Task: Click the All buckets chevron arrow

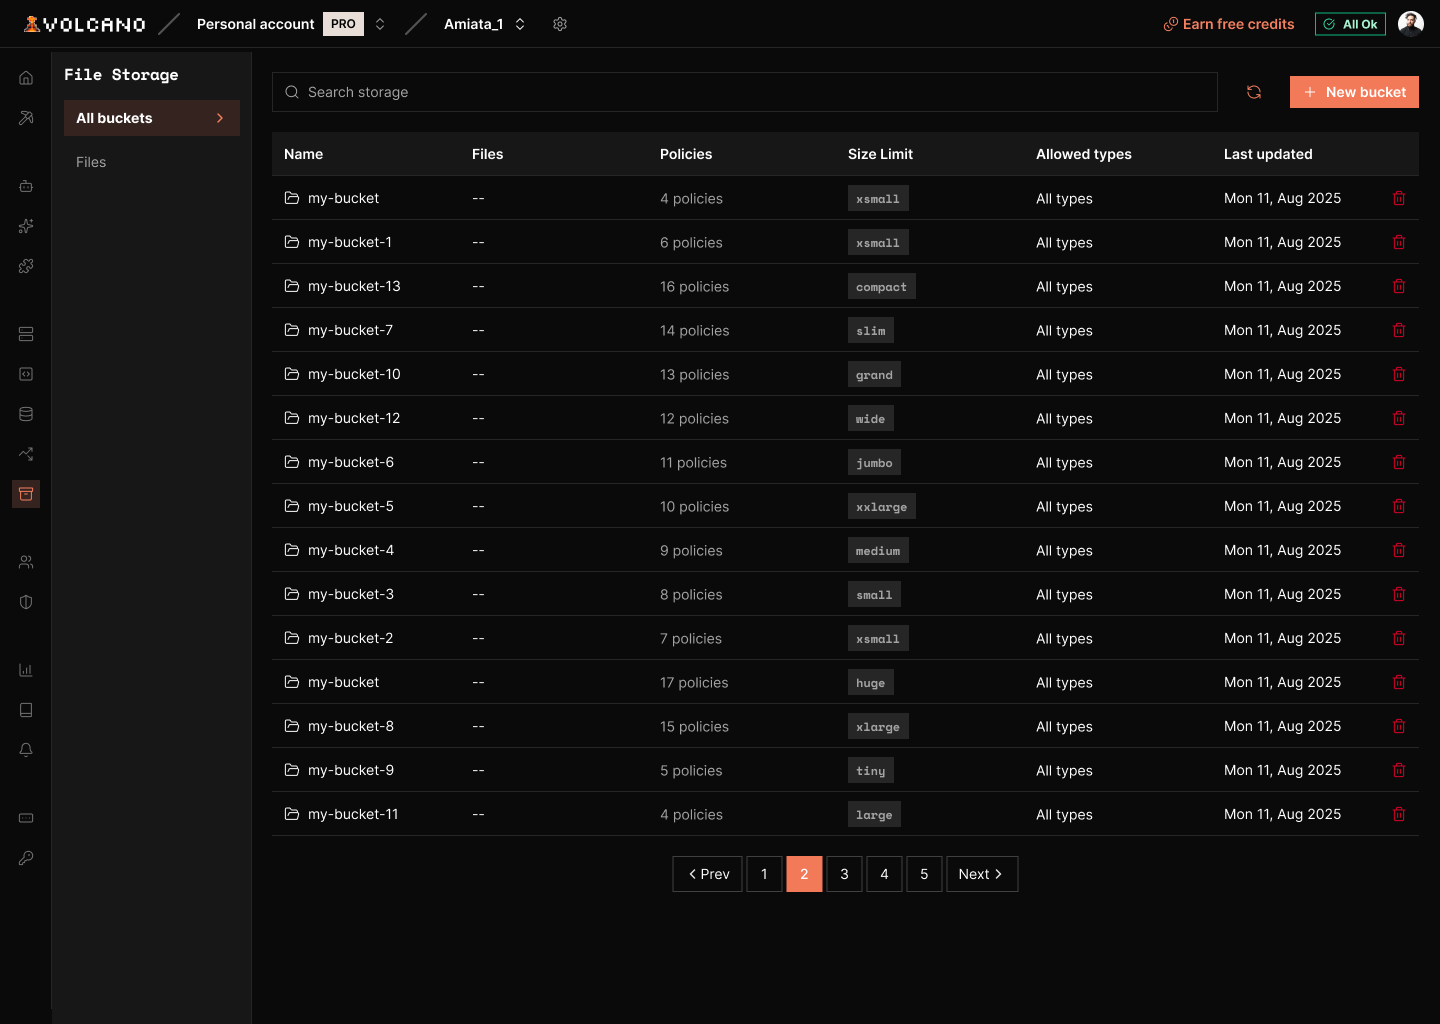Action: [x=220, y=118]
